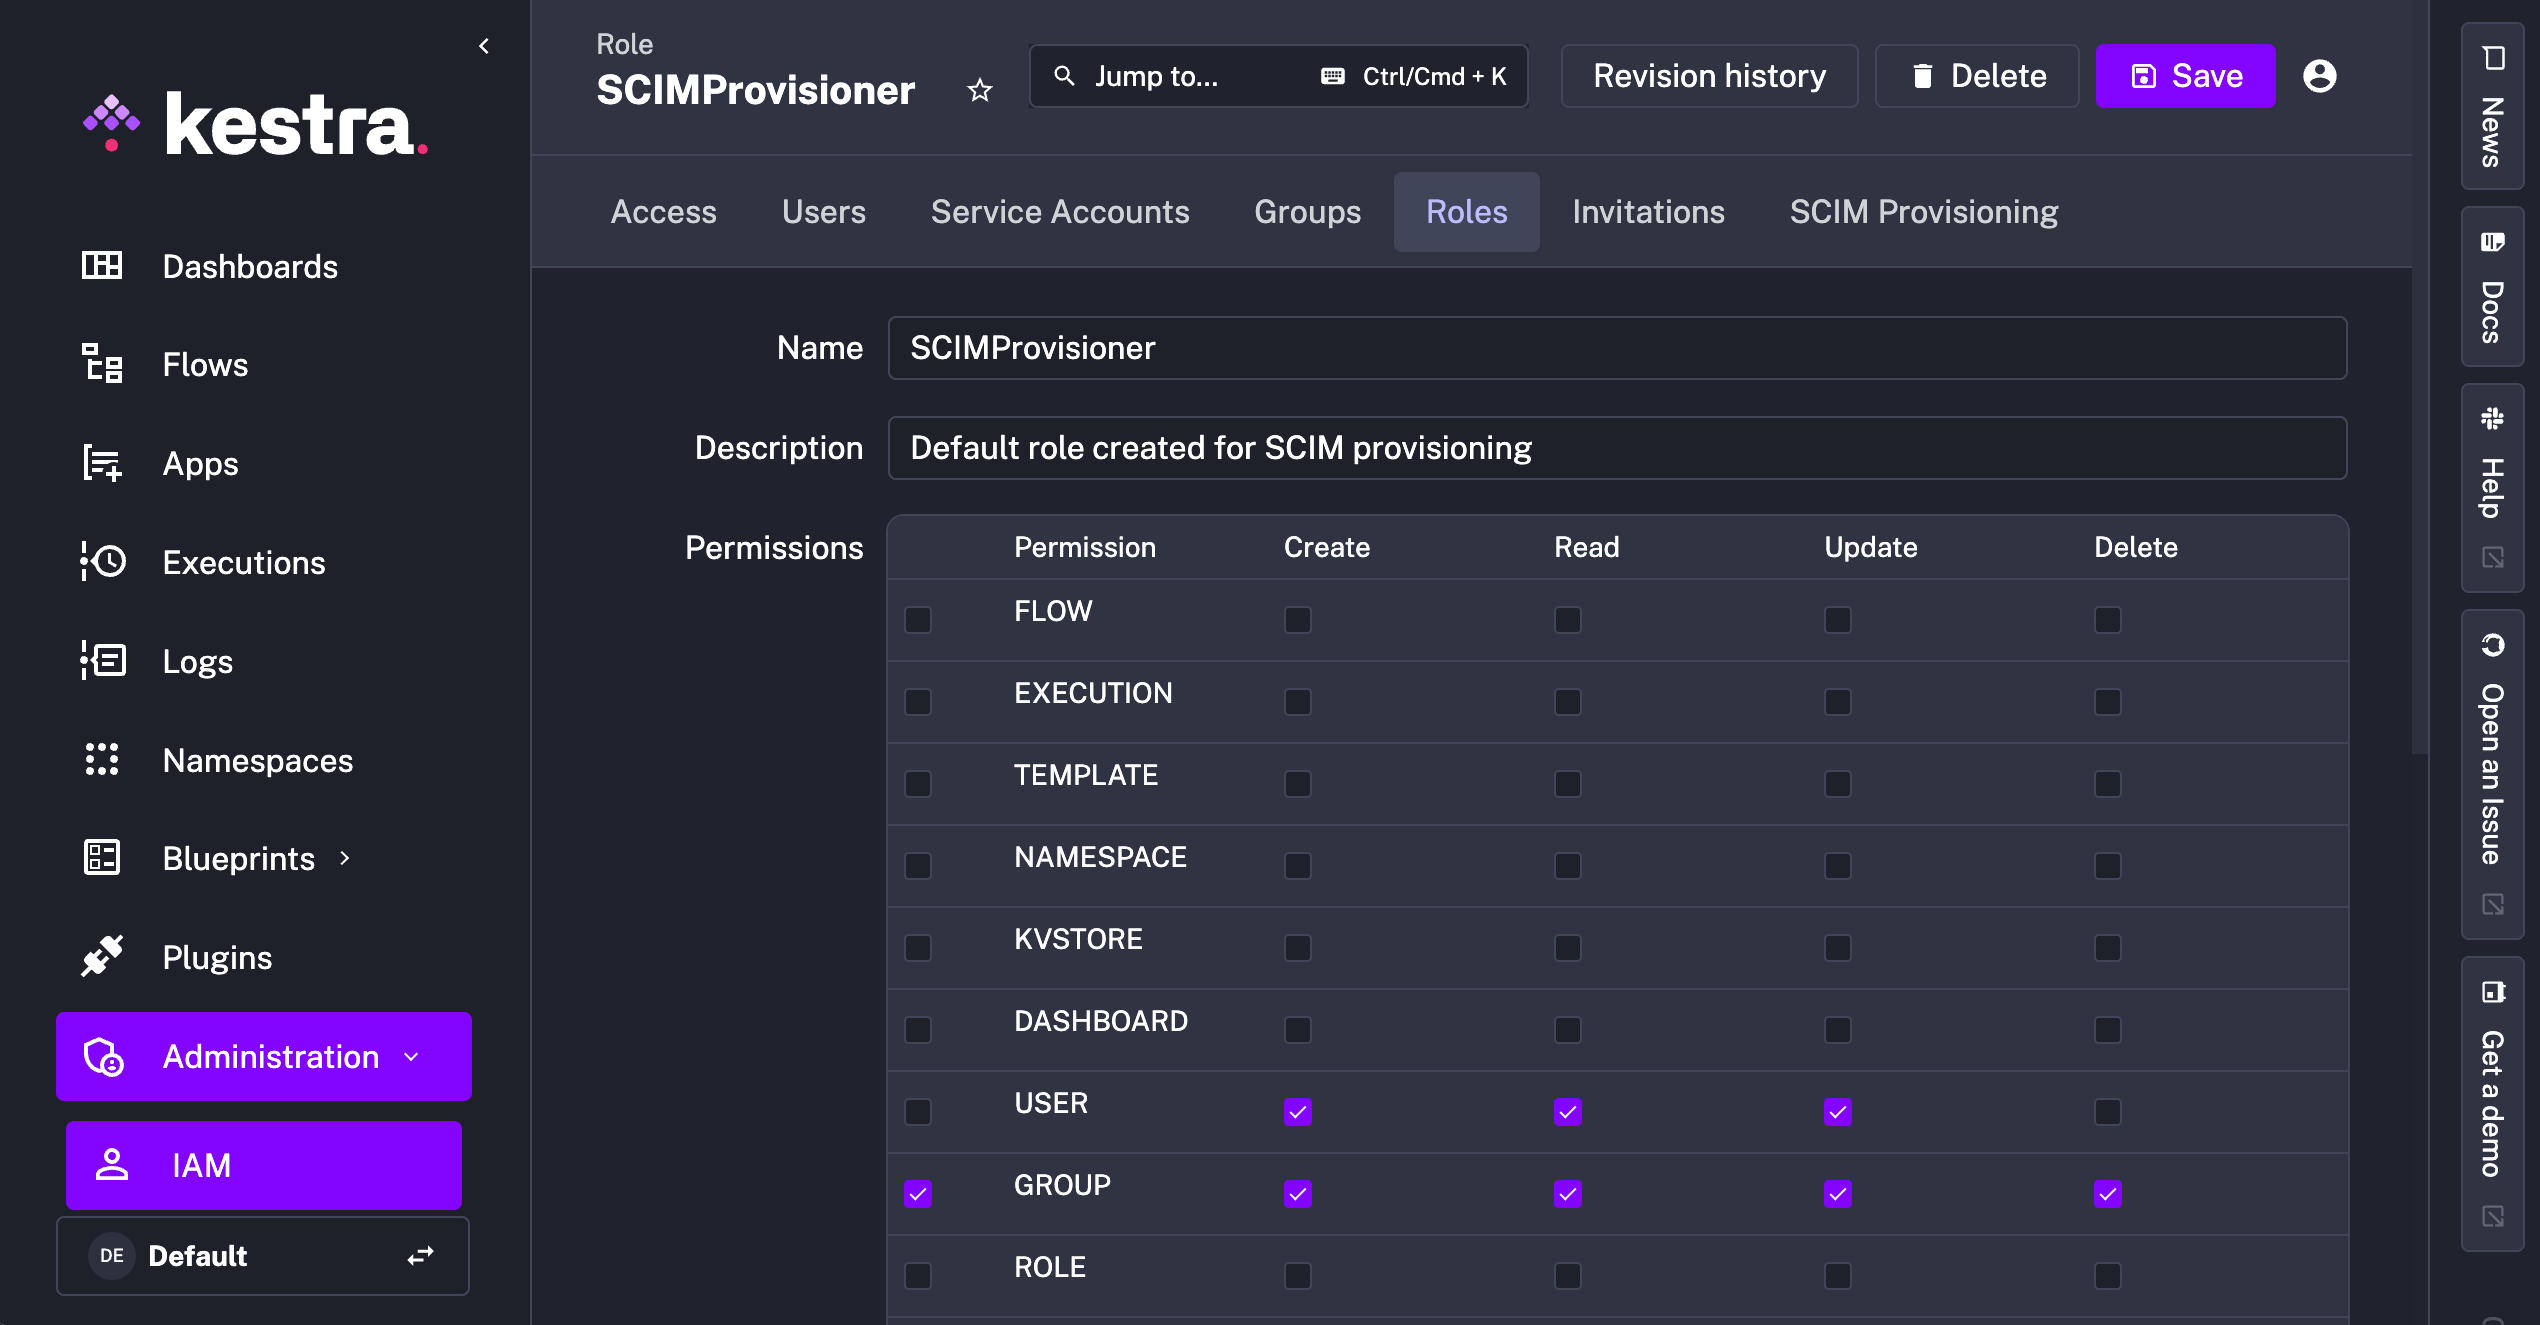Save the role changes
This screenshot has width=2540, height=1325.
pos(2184,75)
